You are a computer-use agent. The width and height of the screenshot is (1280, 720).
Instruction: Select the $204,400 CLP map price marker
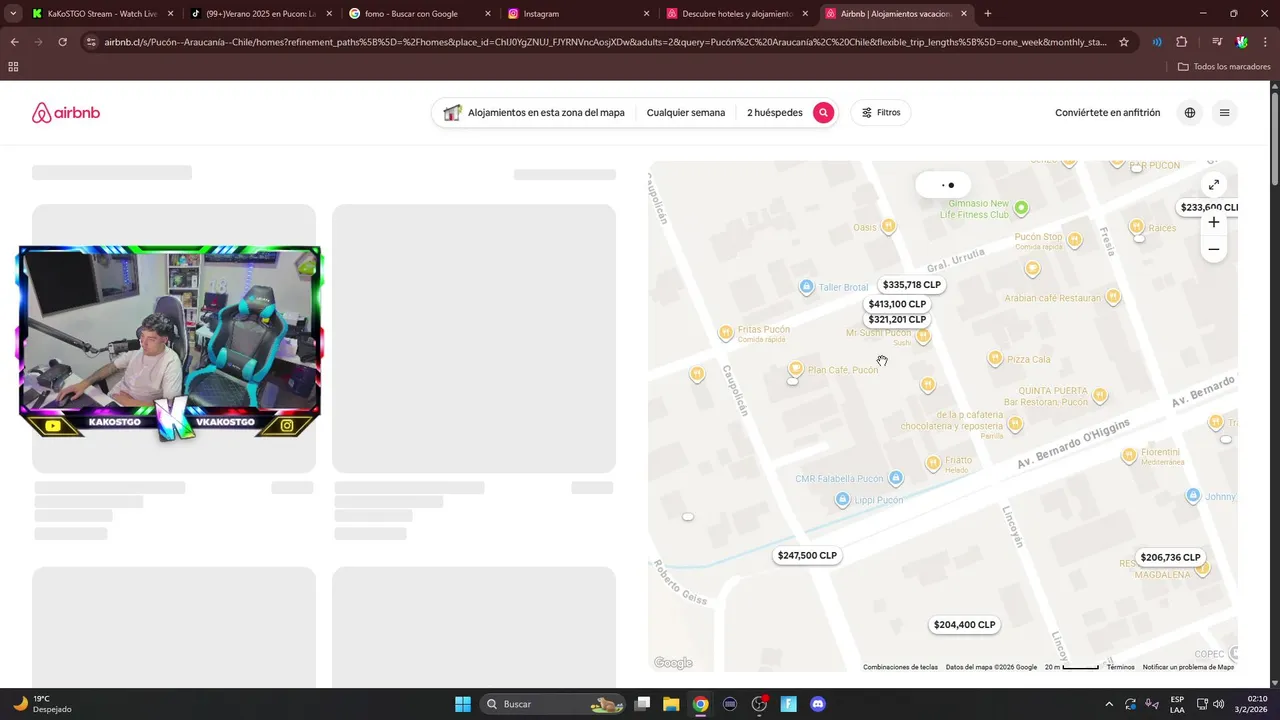click(x=964, y=625)
